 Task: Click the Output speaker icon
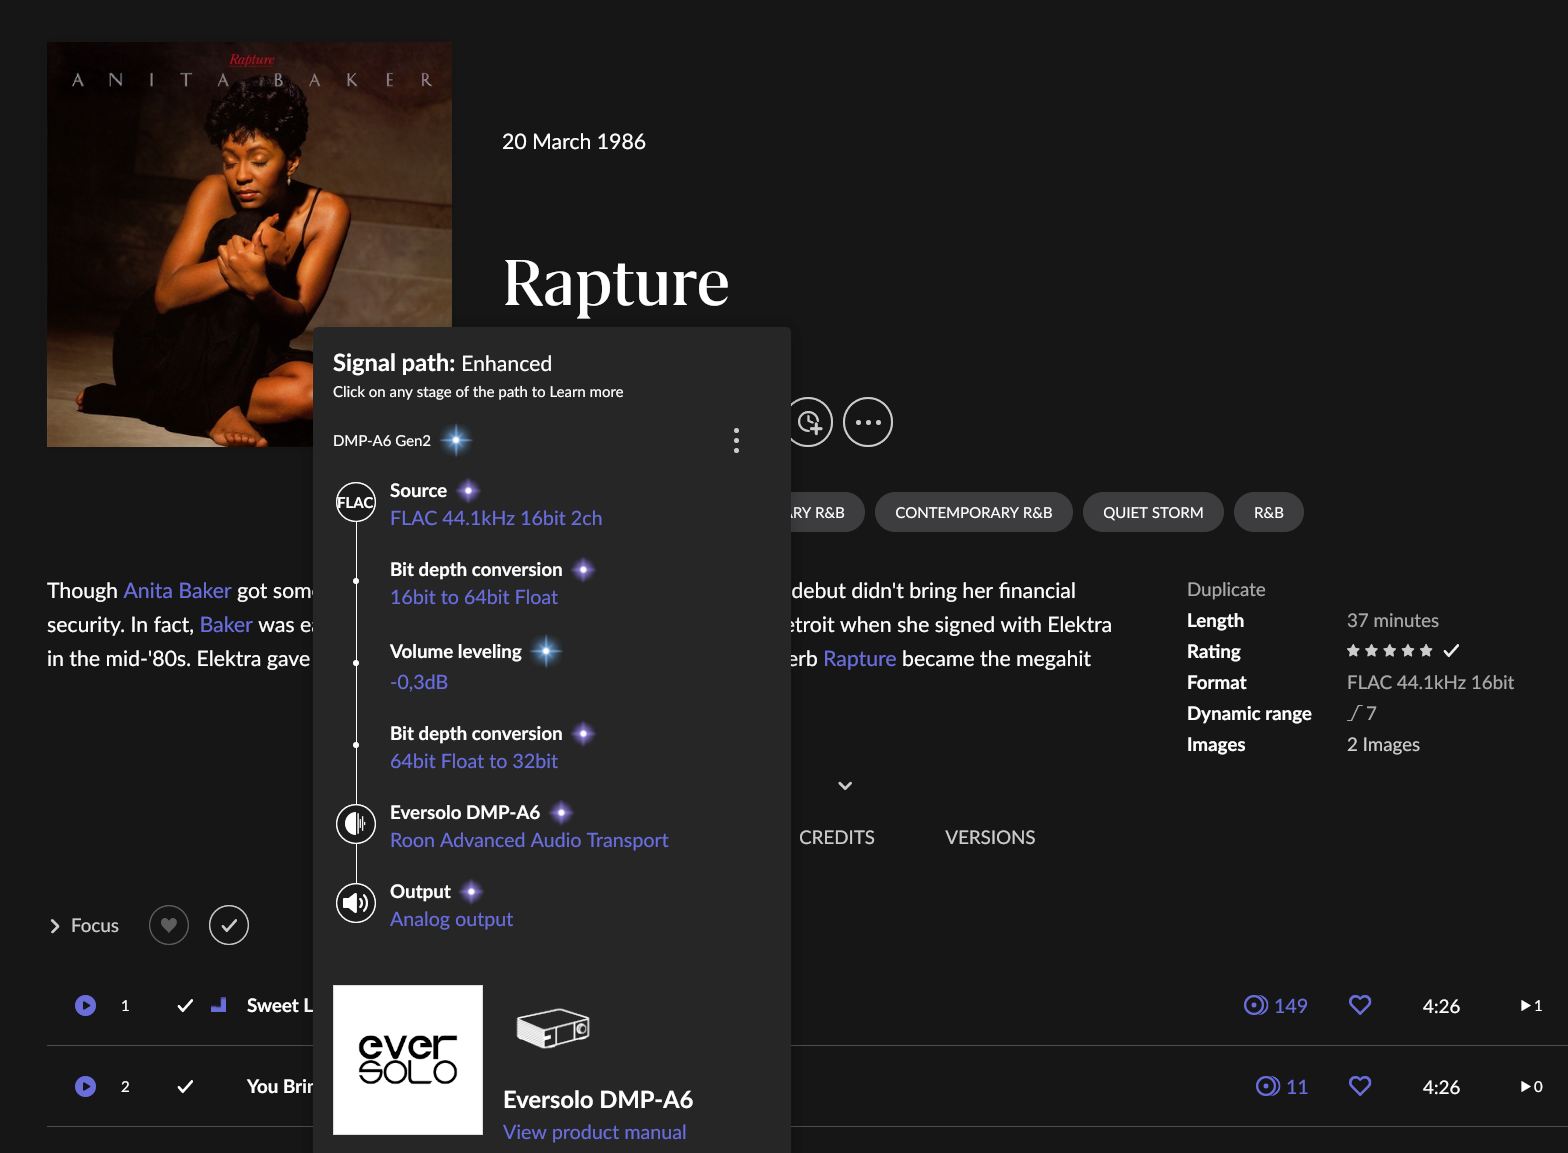click(x=355, y=904)
